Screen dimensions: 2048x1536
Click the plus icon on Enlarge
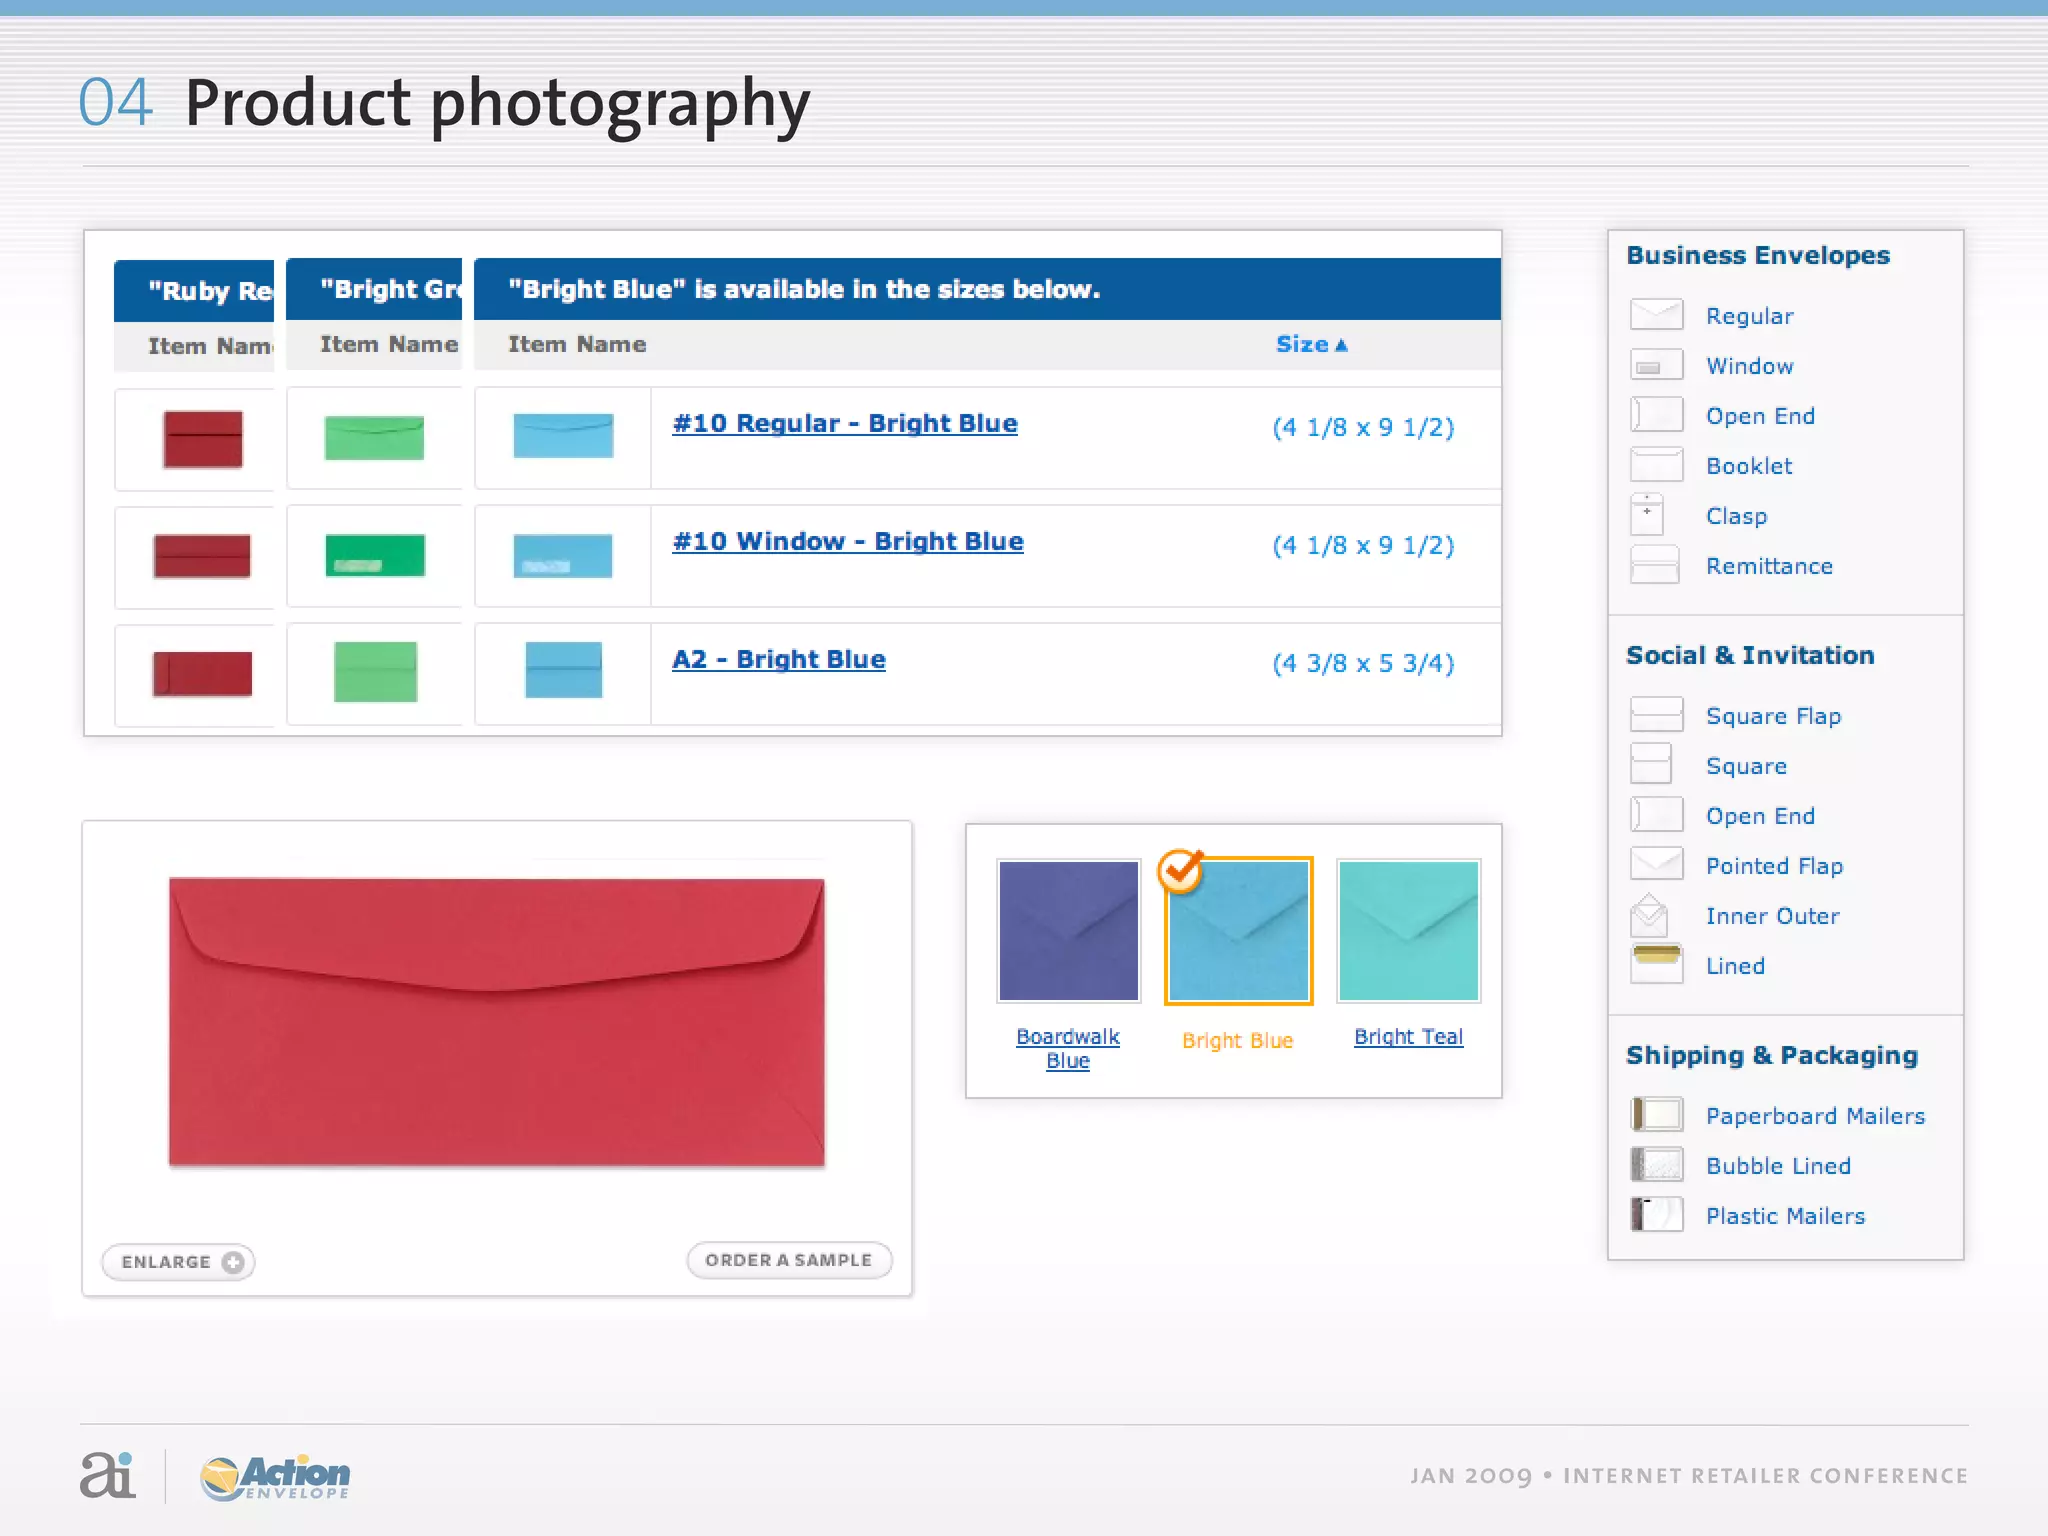(233, 1262)
